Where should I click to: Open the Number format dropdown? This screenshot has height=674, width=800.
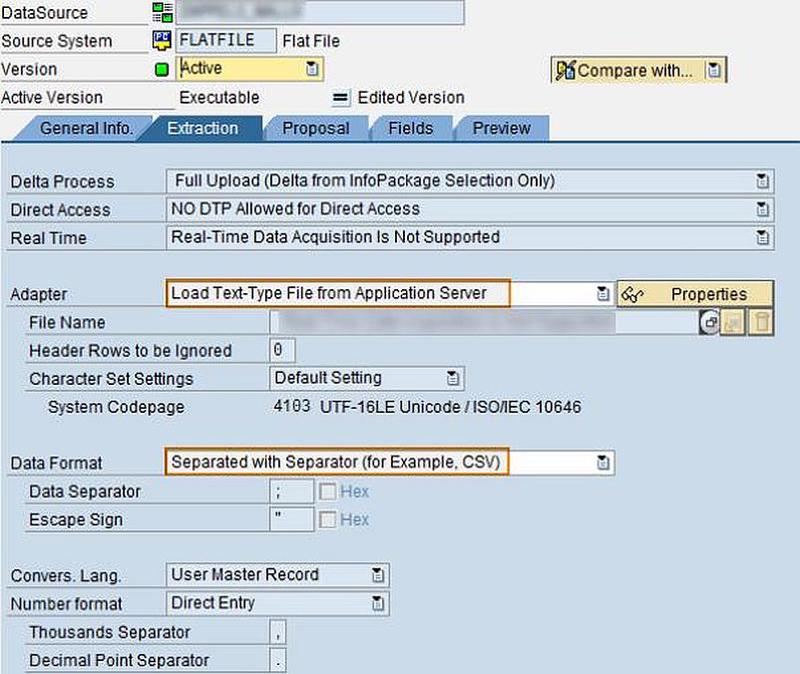click(379, 604)
